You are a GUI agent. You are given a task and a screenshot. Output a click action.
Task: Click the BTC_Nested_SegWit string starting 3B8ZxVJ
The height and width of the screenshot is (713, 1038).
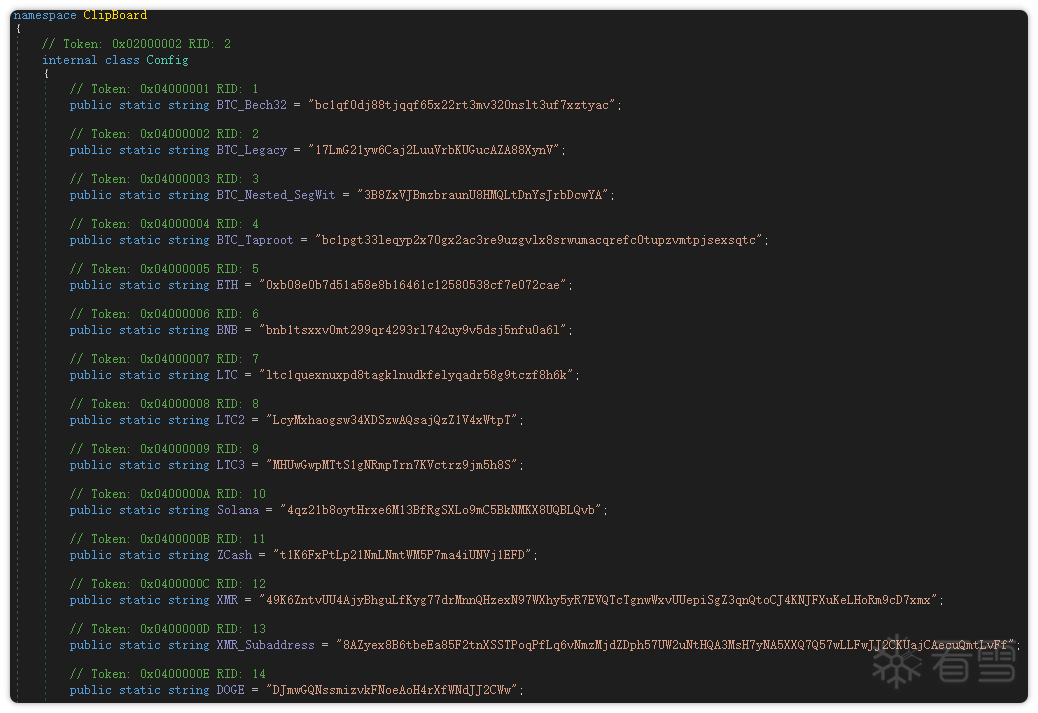click(x=483, y=195)
